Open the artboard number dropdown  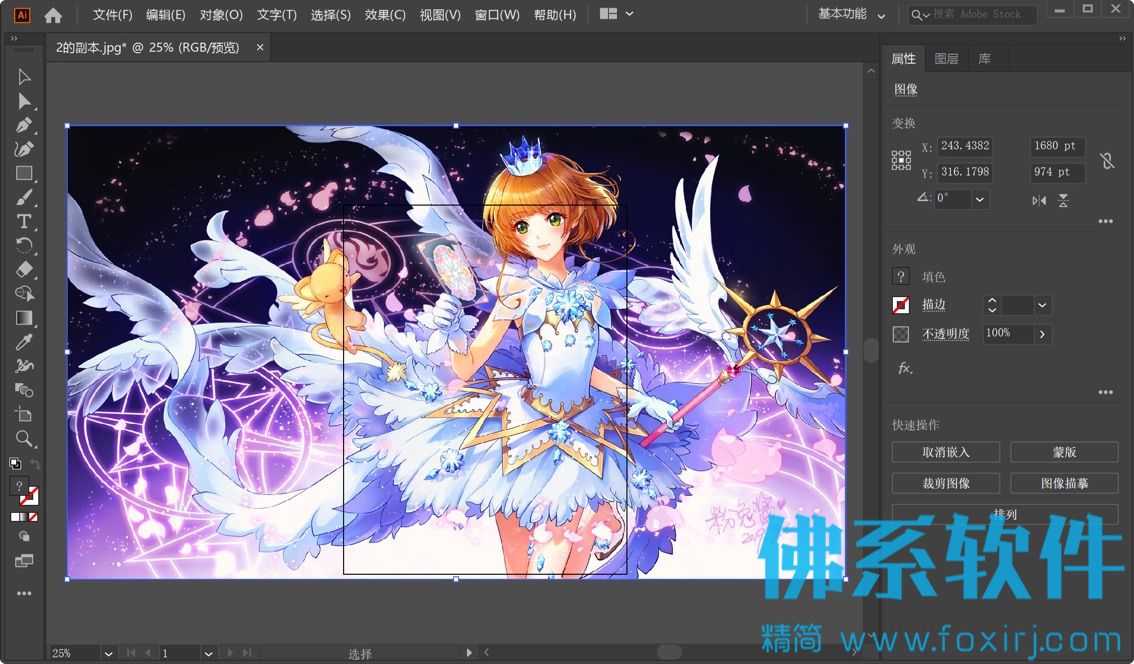click(x=208, y=653)
